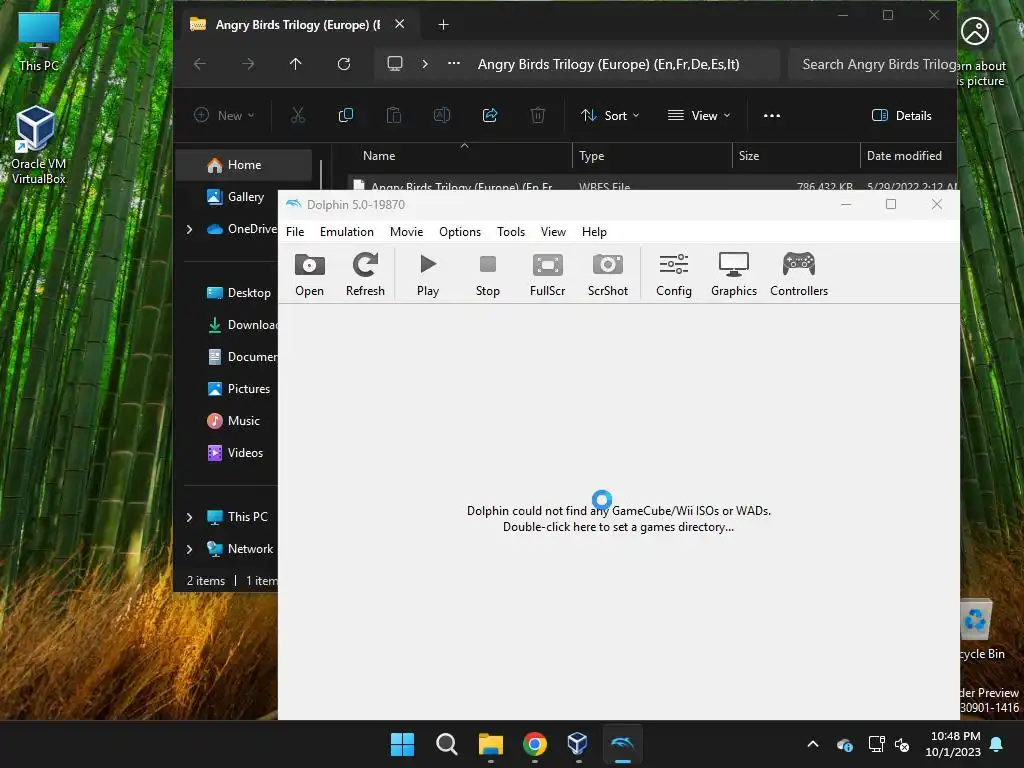Expand the address bar path chevron

click(x=425, y=64)
